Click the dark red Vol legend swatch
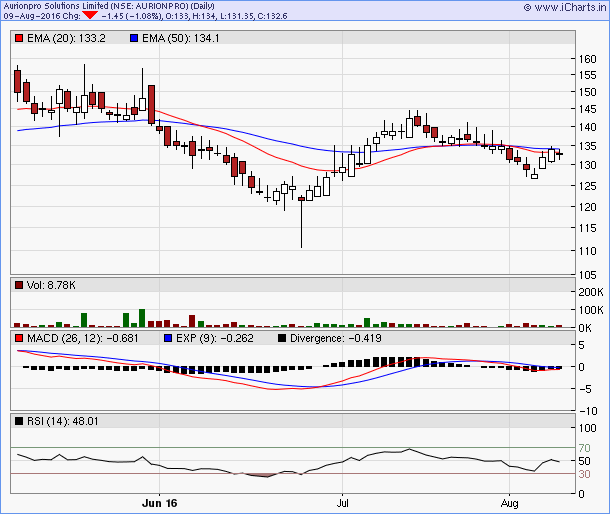Viewport: 610px width, 514px height. 19,285
